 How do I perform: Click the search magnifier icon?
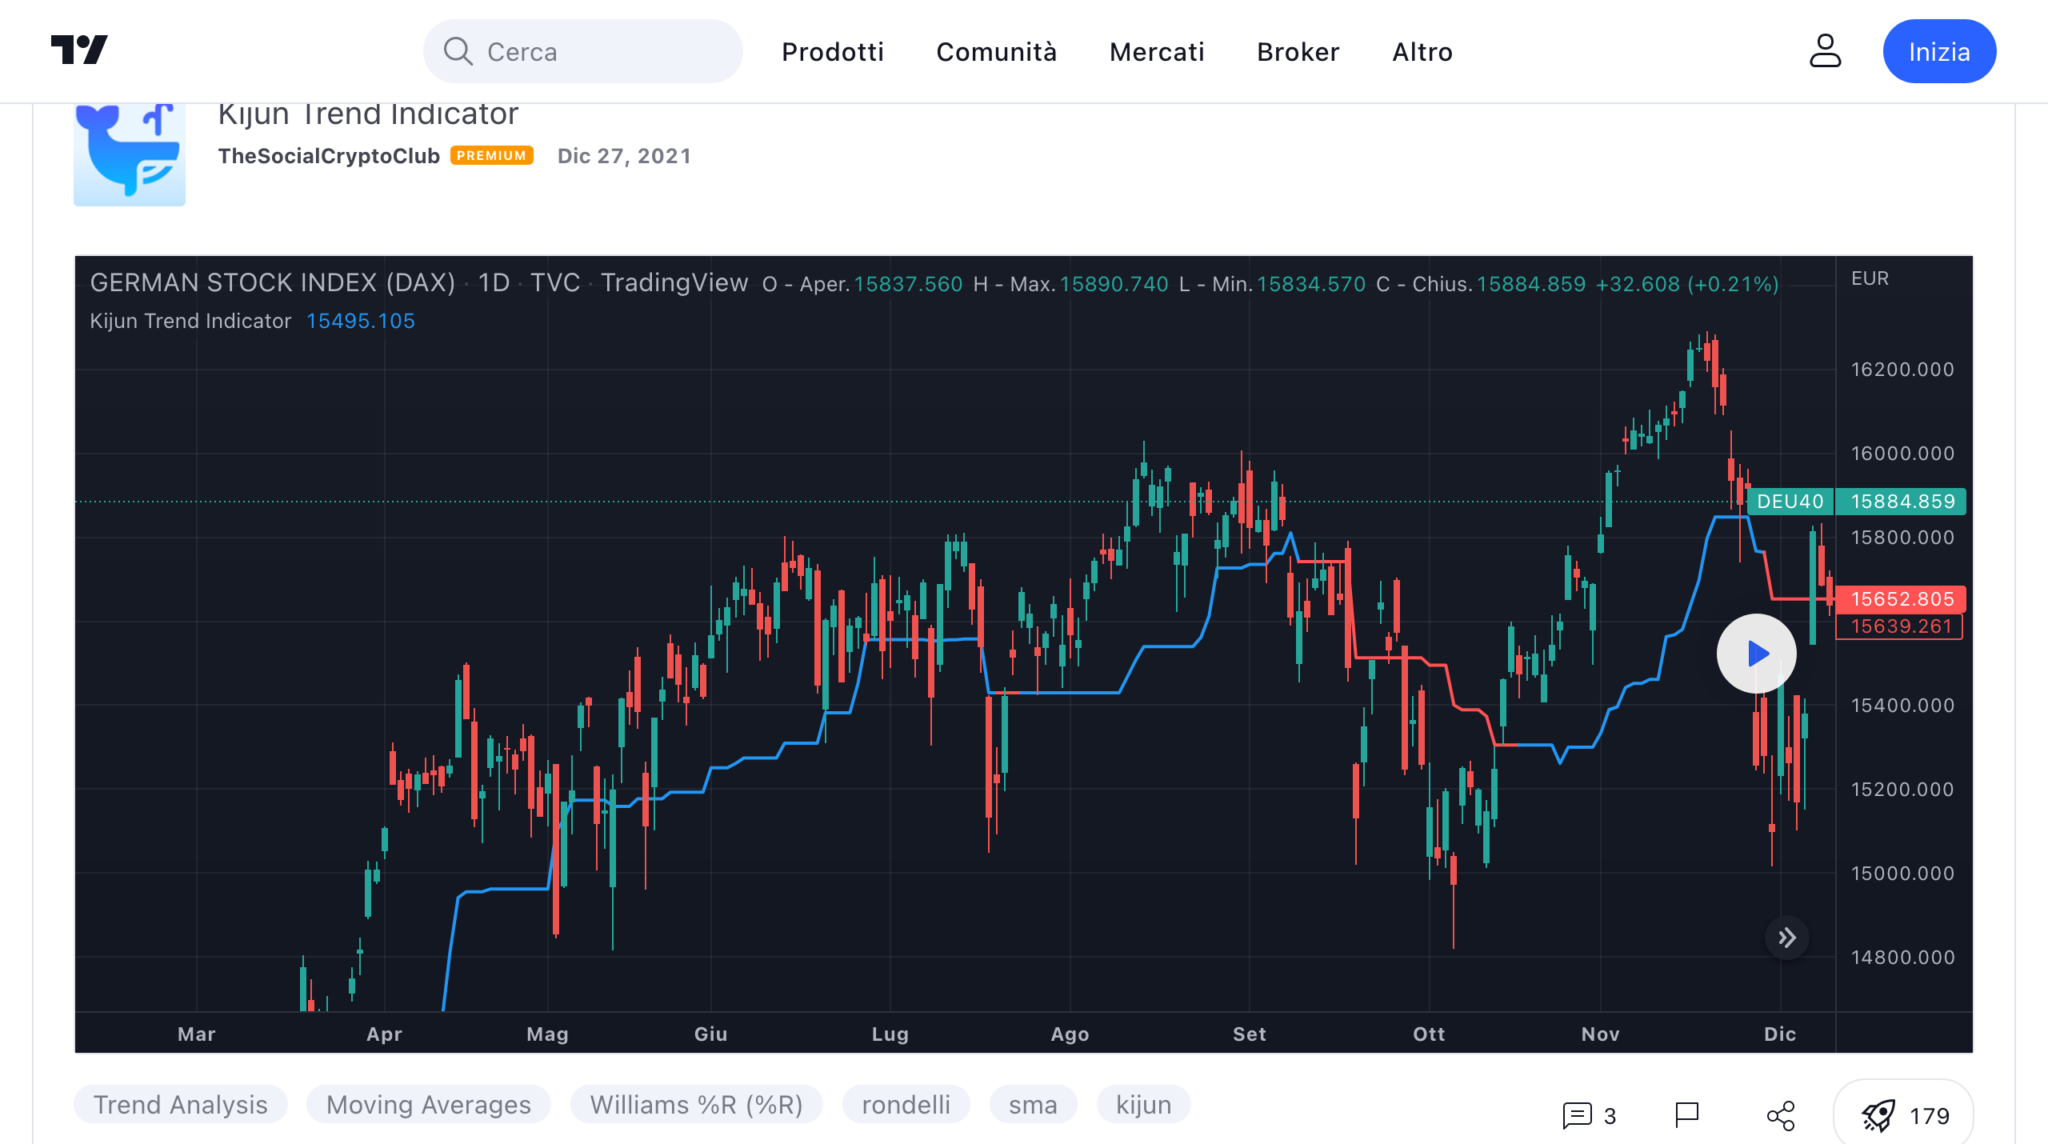point(458,51)
